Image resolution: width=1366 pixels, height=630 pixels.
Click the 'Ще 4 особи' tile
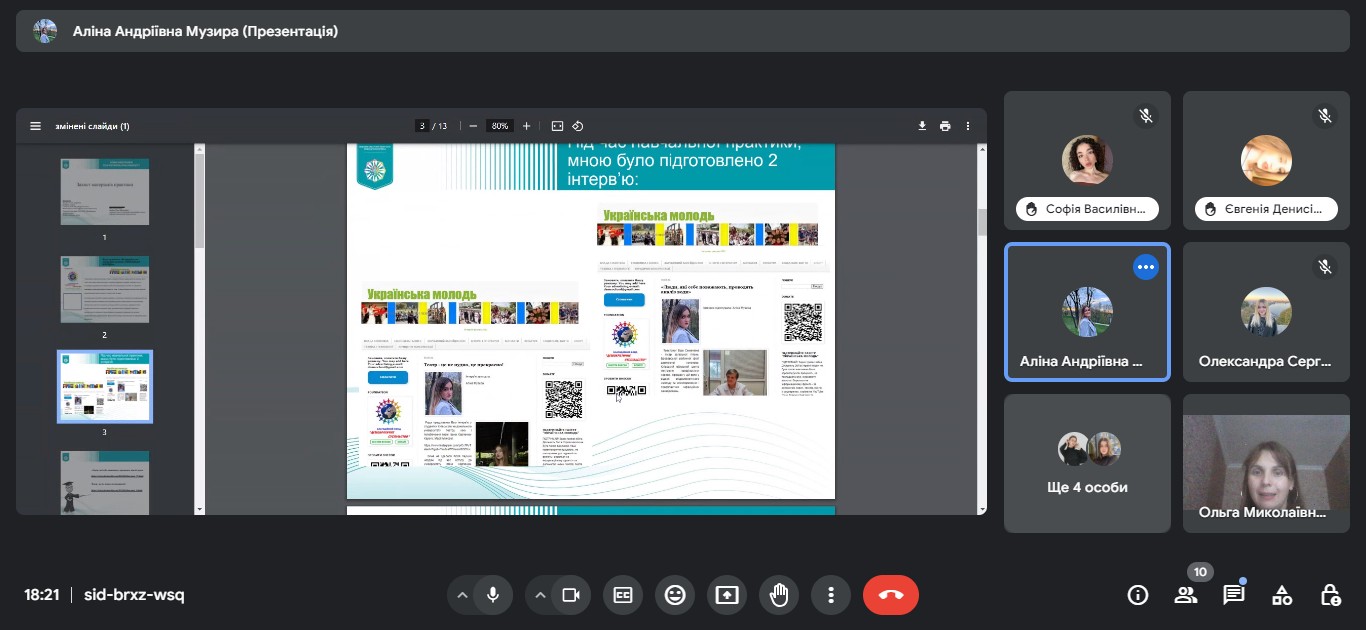click(1087, 462)
